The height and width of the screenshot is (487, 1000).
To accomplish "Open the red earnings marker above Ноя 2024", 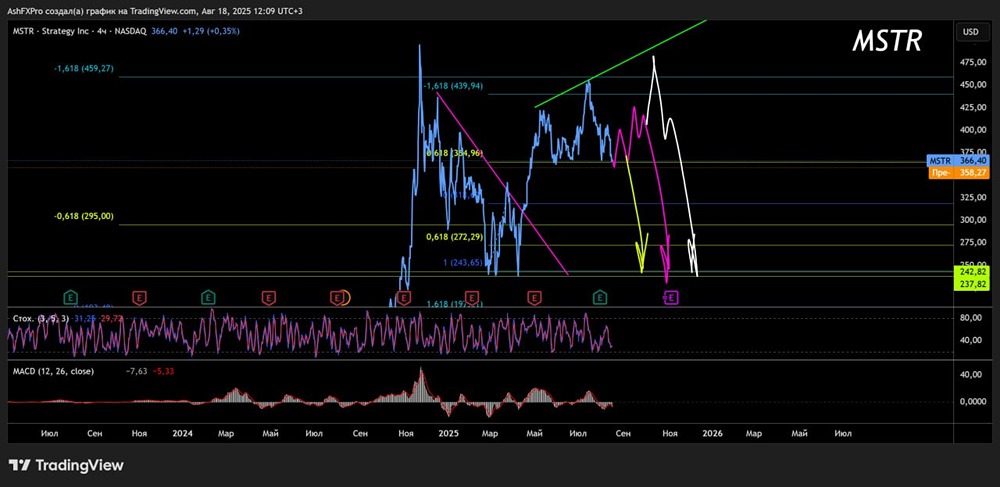I will 403,297.
